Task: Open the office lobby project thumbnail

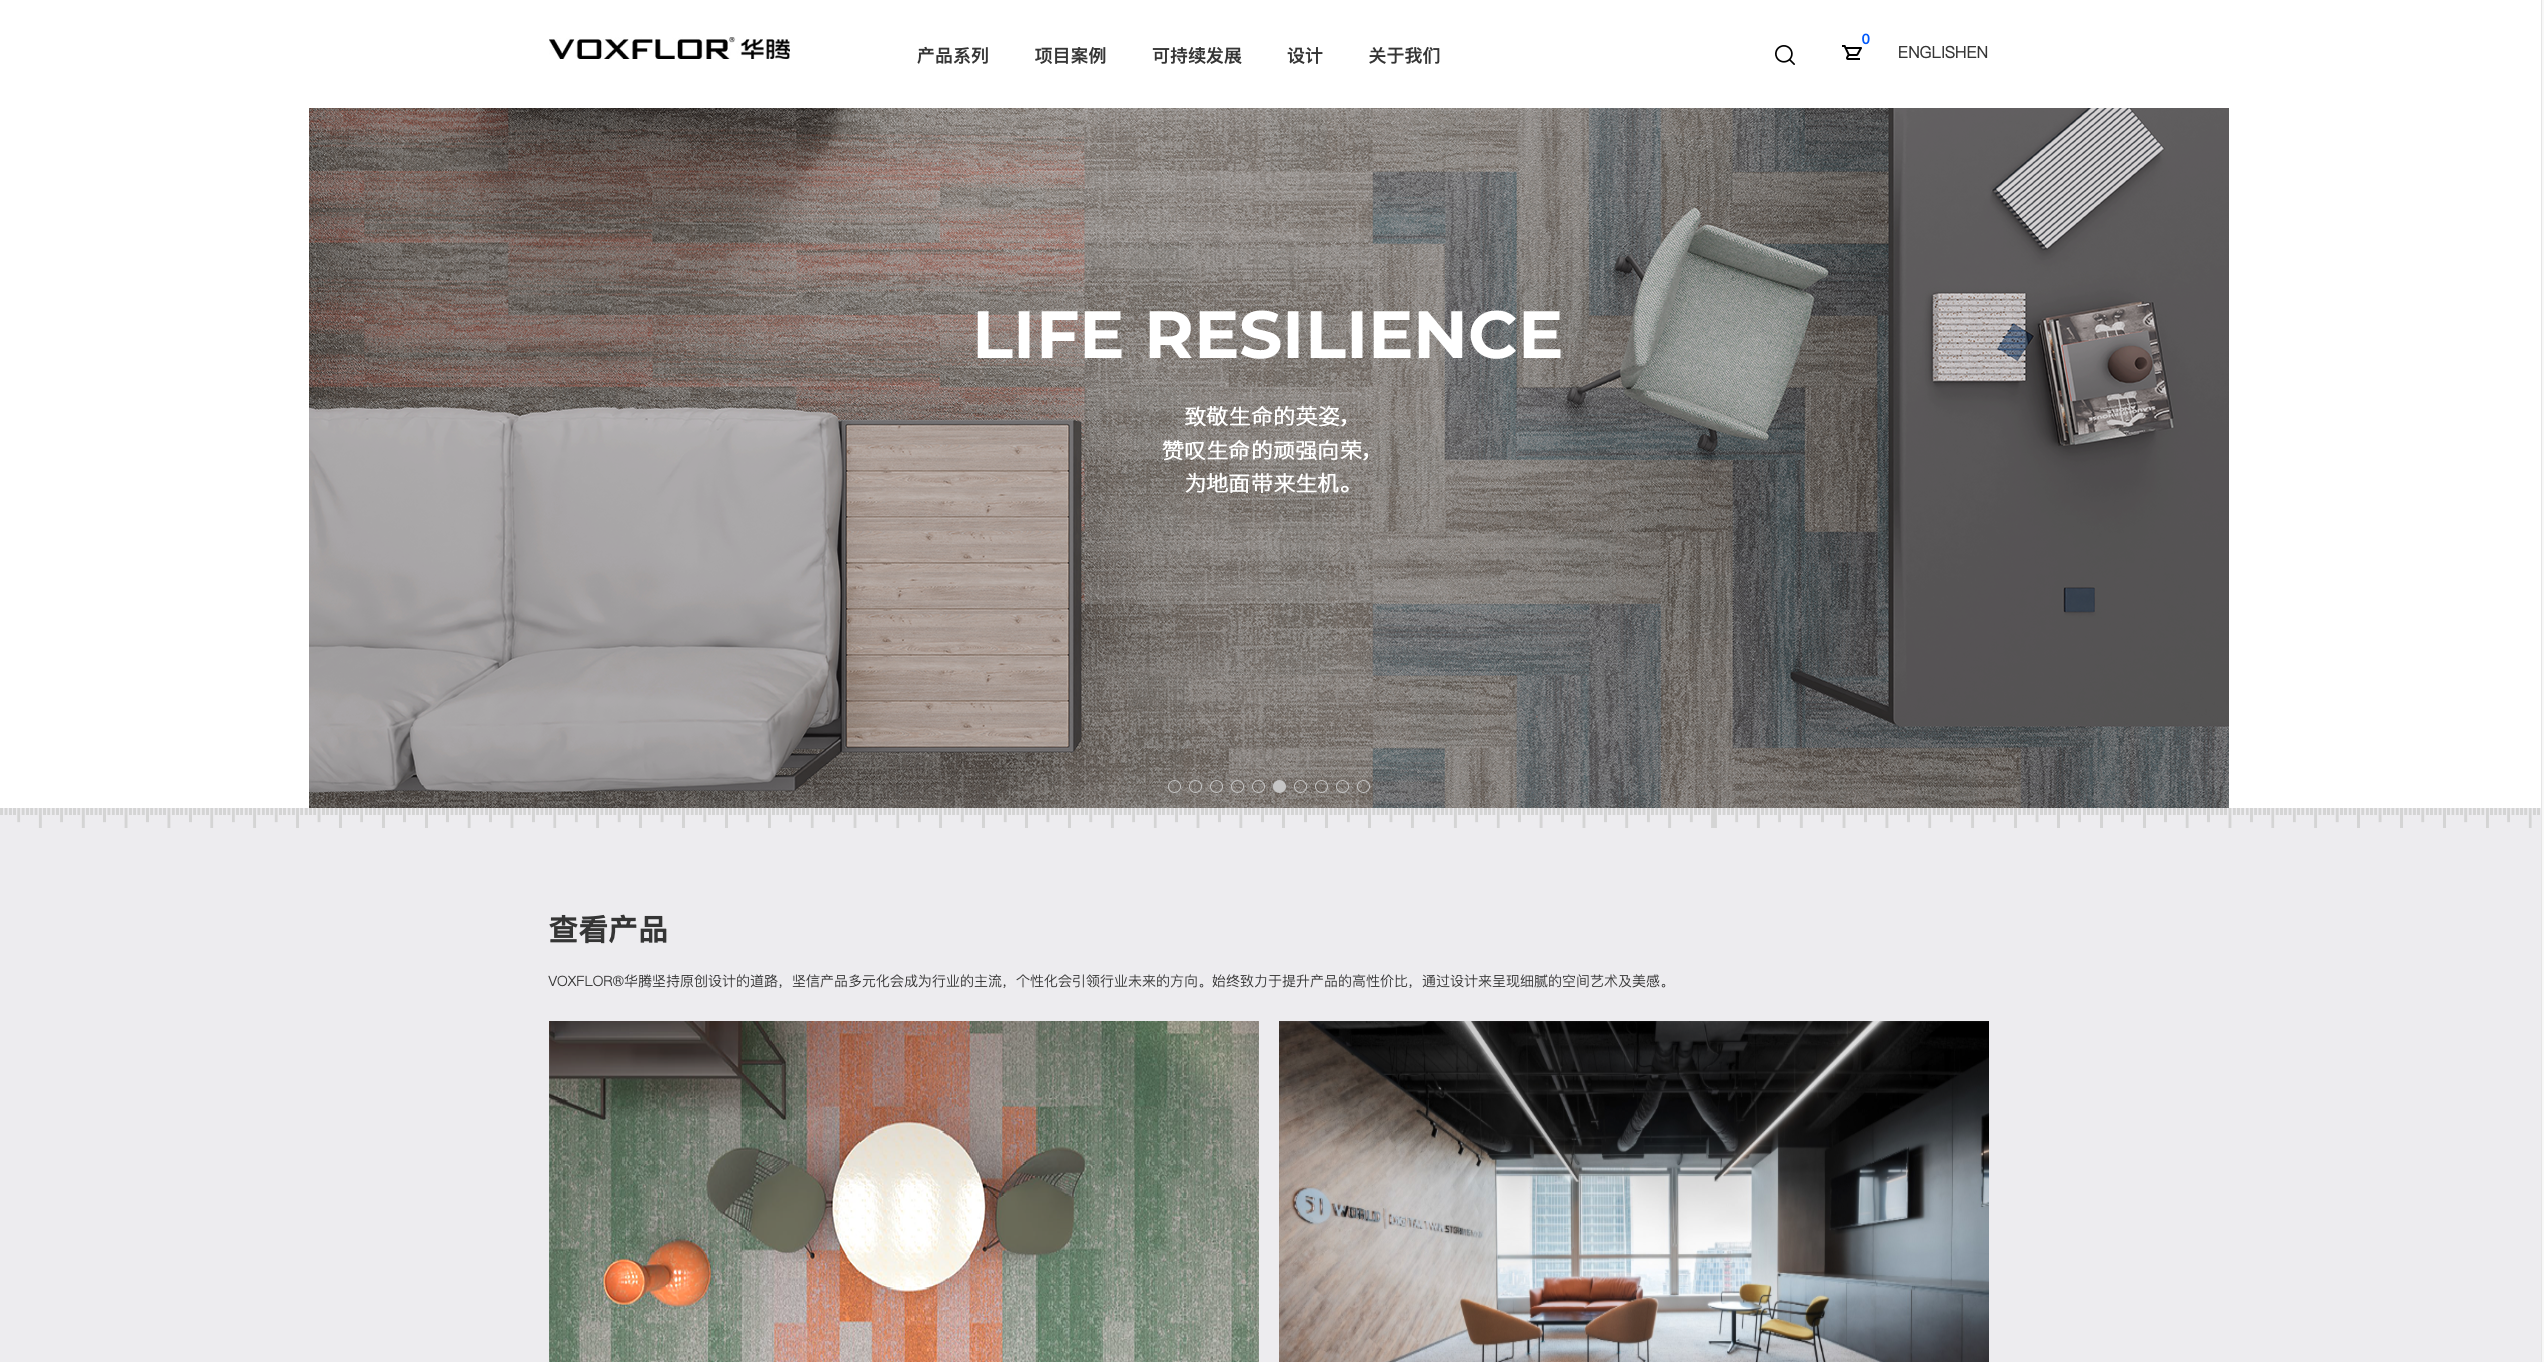Action: [1633, 1191]
